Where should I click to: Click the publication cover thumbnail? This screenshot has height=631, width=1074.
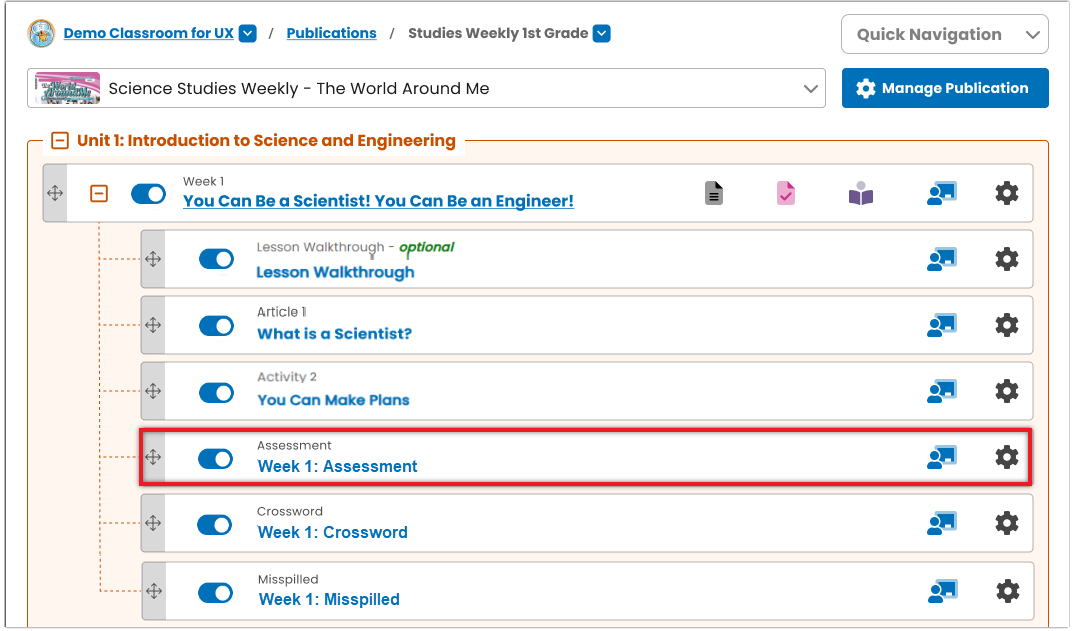click(x=67, y=88)
